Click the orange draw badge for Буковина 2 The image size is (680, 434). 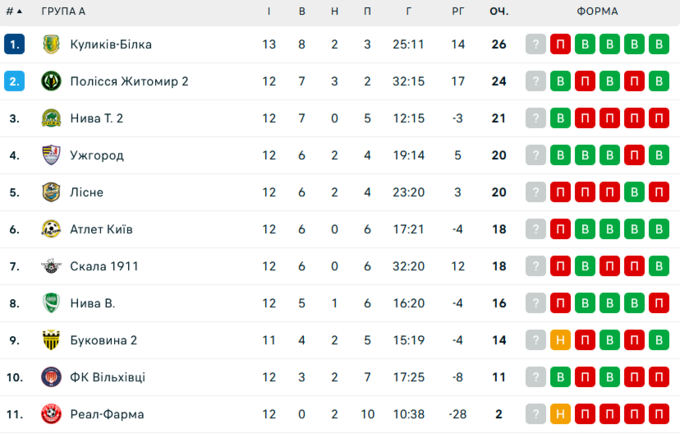point(561,340)
